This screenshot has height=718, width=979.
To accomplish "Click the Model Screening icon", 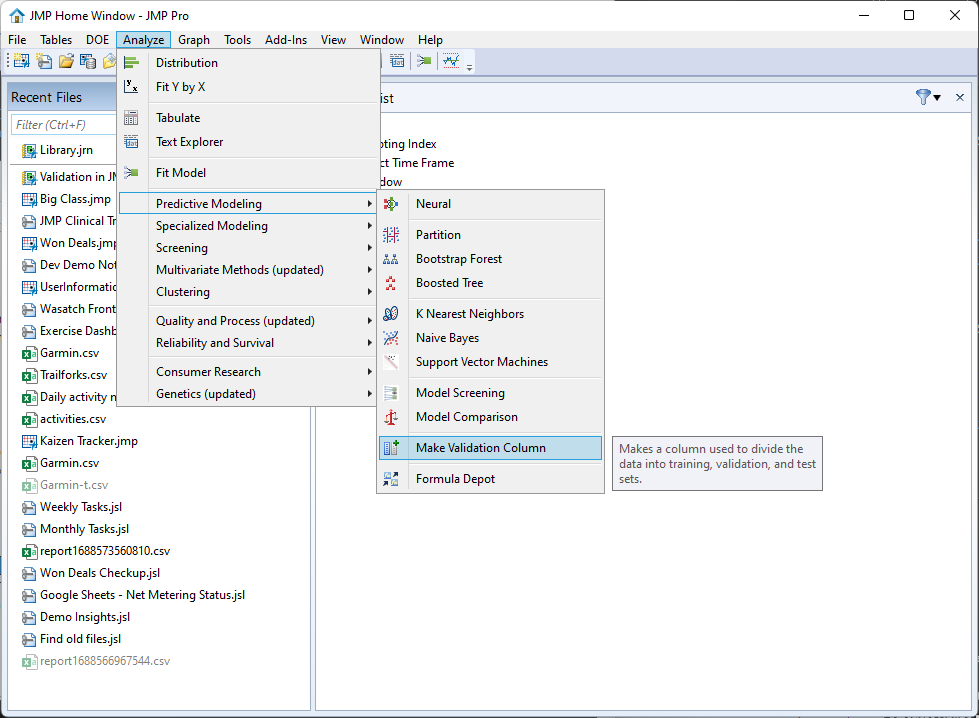I will point(391,393).
